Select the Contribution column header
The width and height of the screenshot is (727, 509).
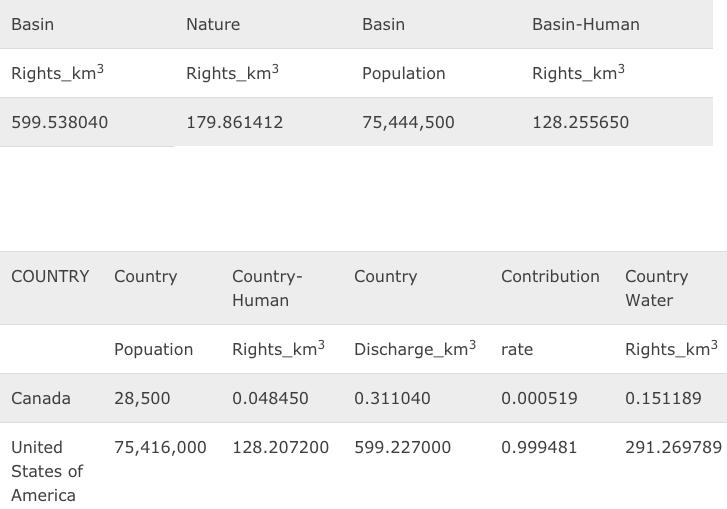[x=550, y=276]
